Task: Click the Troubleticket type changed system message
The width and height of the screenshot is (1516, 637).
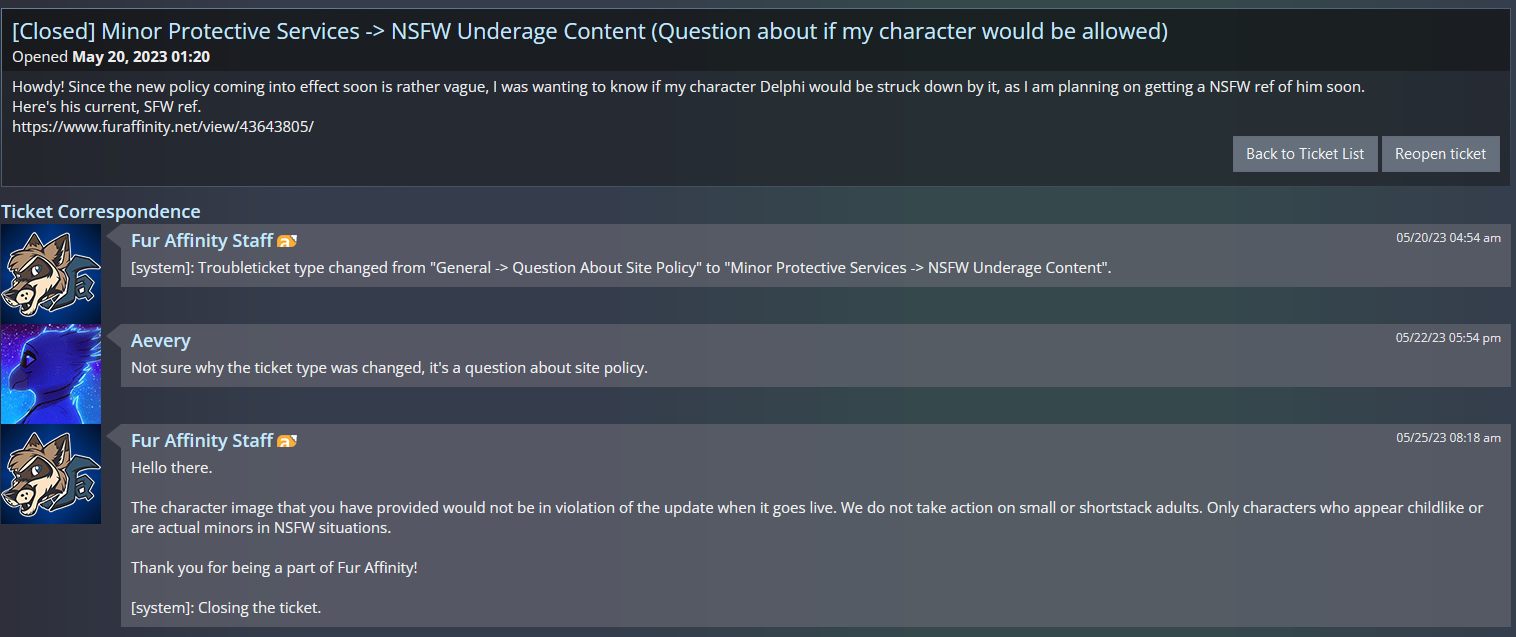Action: click(621, 268)
